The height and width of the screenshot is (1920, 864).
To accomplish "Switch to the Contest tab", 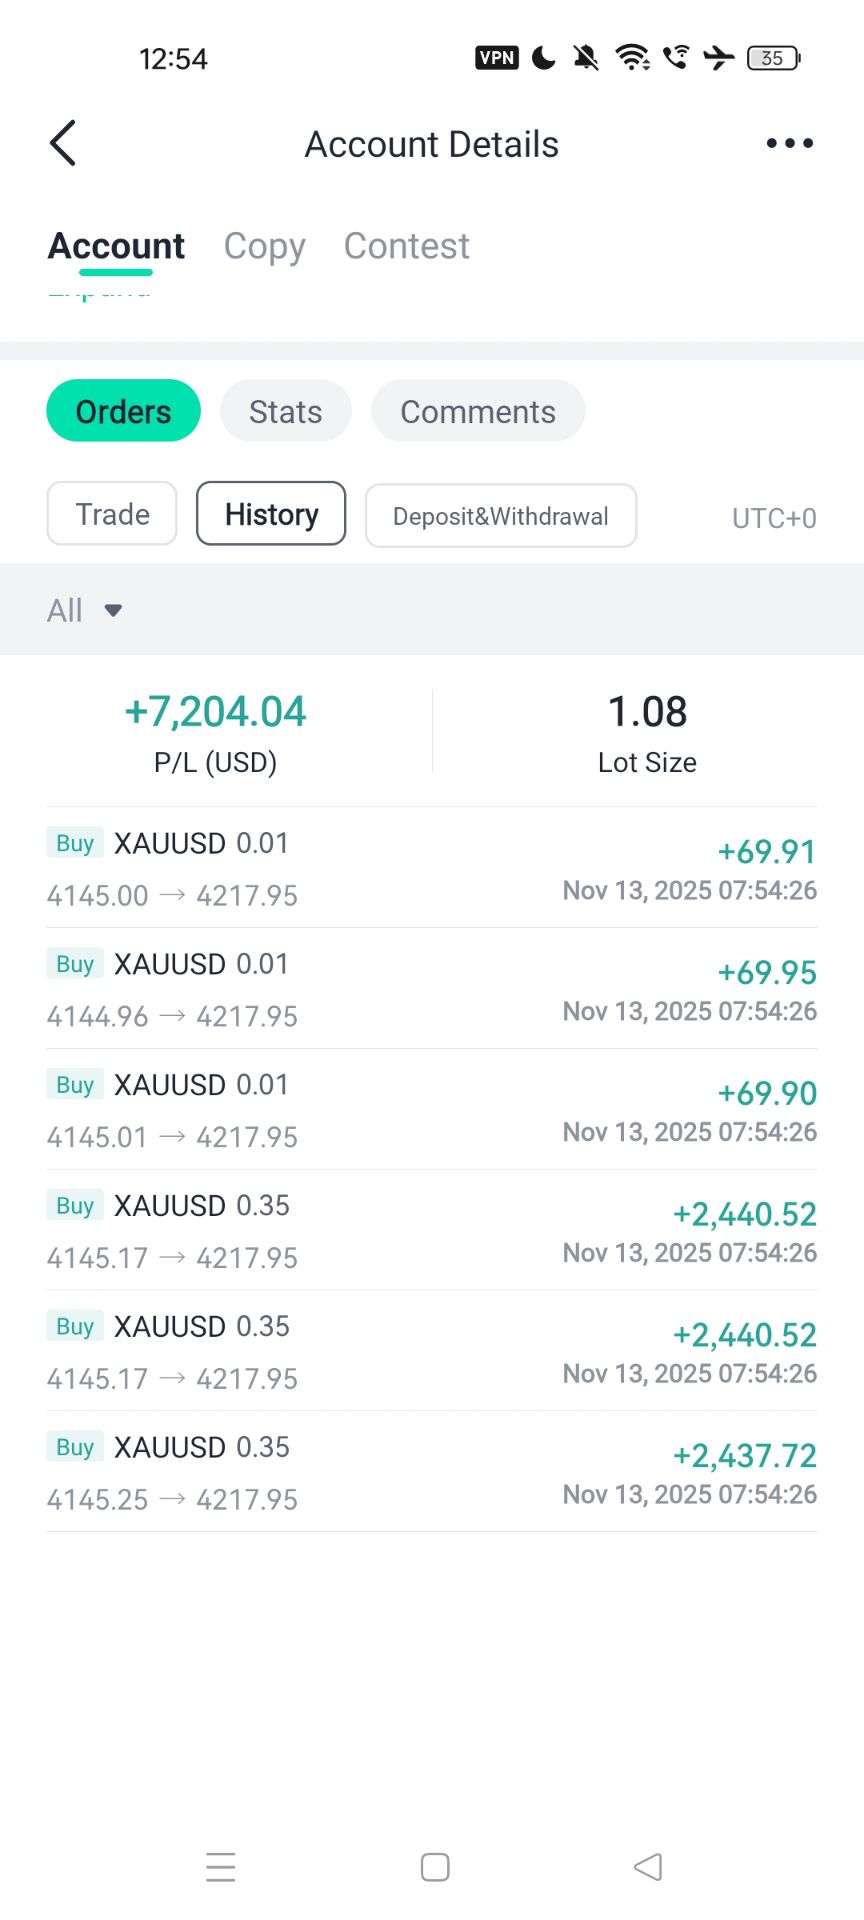I will coord(406,246).
